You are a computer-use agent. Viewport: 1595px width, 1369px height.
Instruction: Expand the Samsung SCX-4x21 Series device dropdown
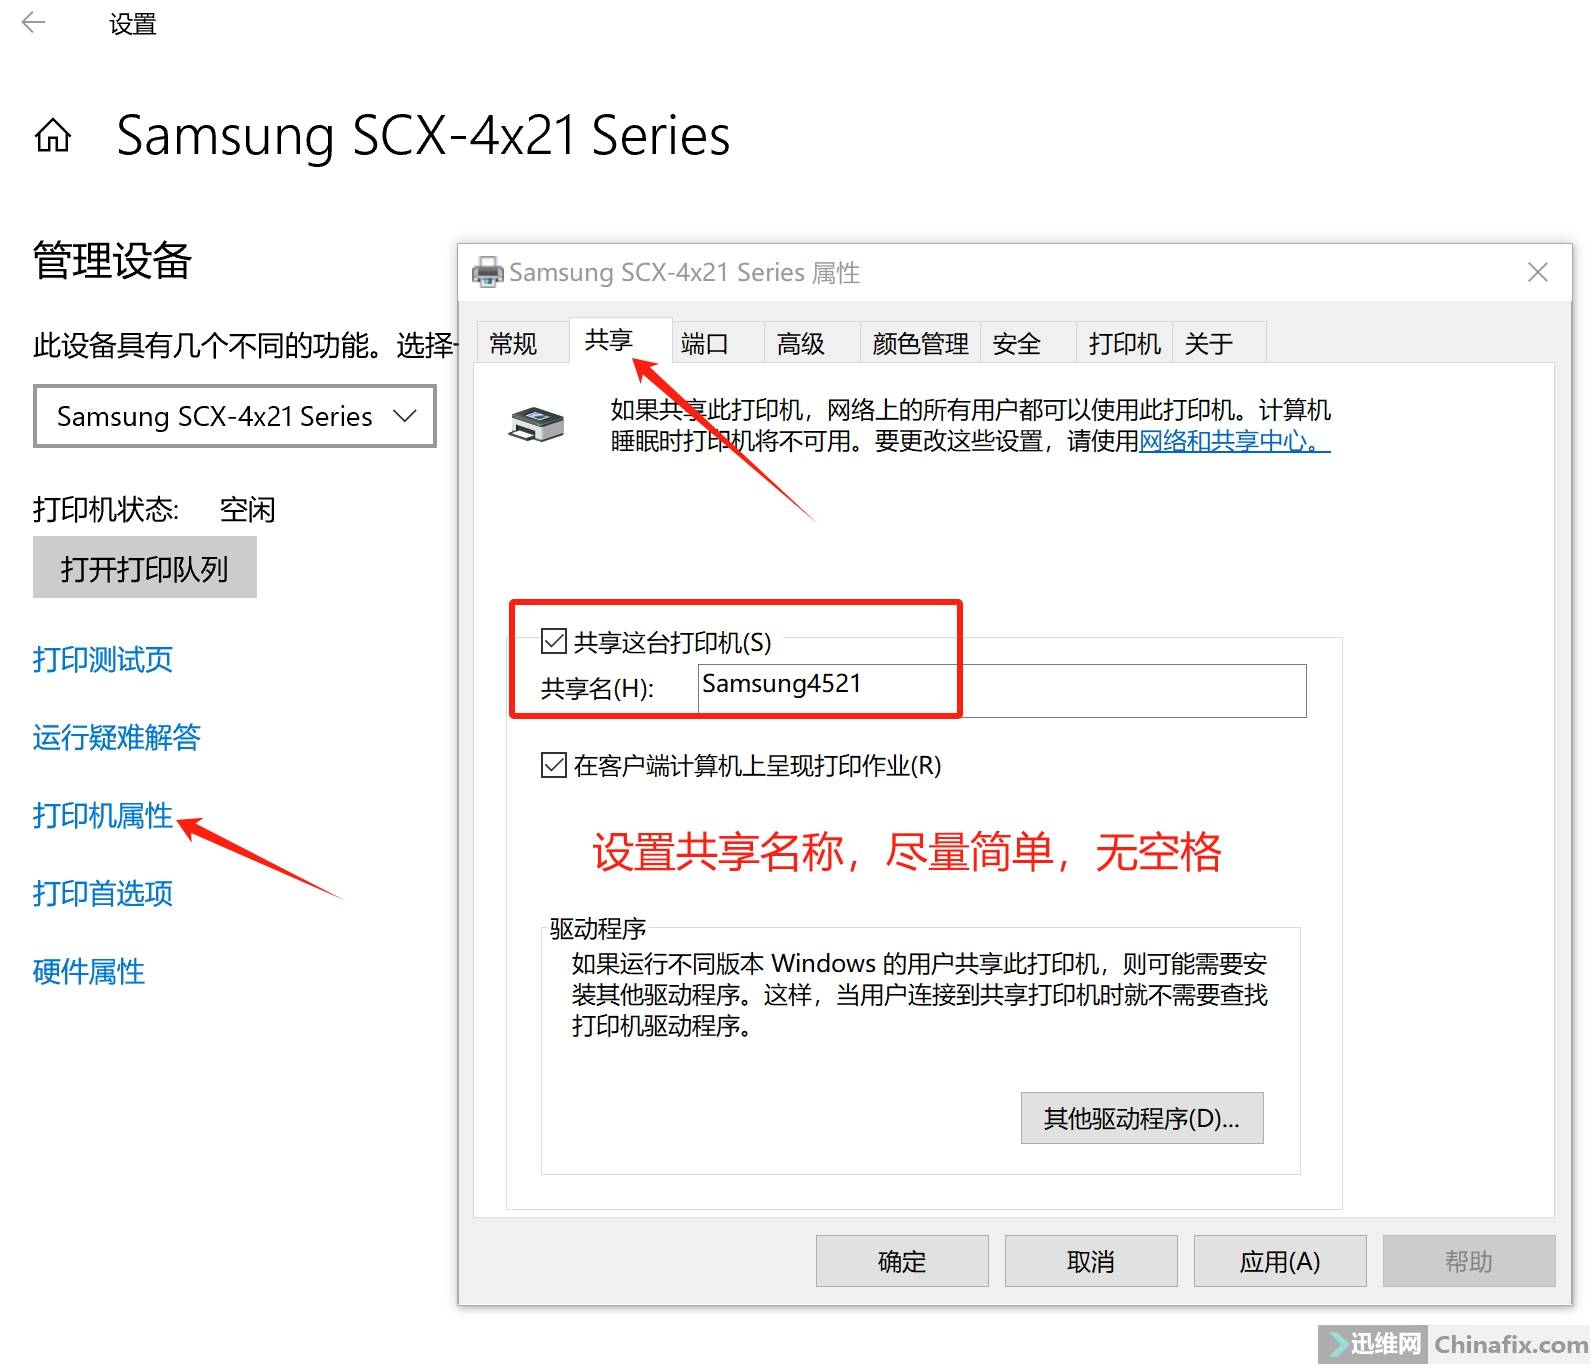pos(235,416)
